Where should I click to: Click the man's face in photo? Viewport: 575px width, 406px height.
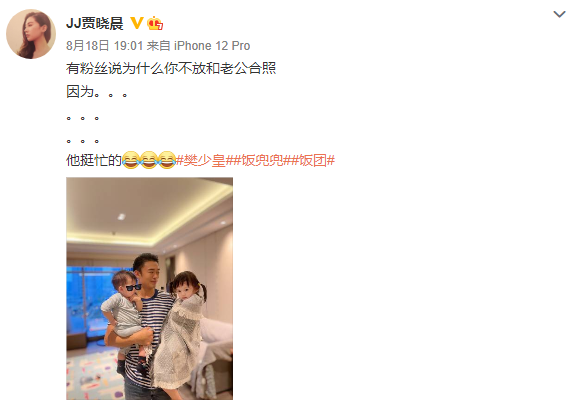(147, 273)
